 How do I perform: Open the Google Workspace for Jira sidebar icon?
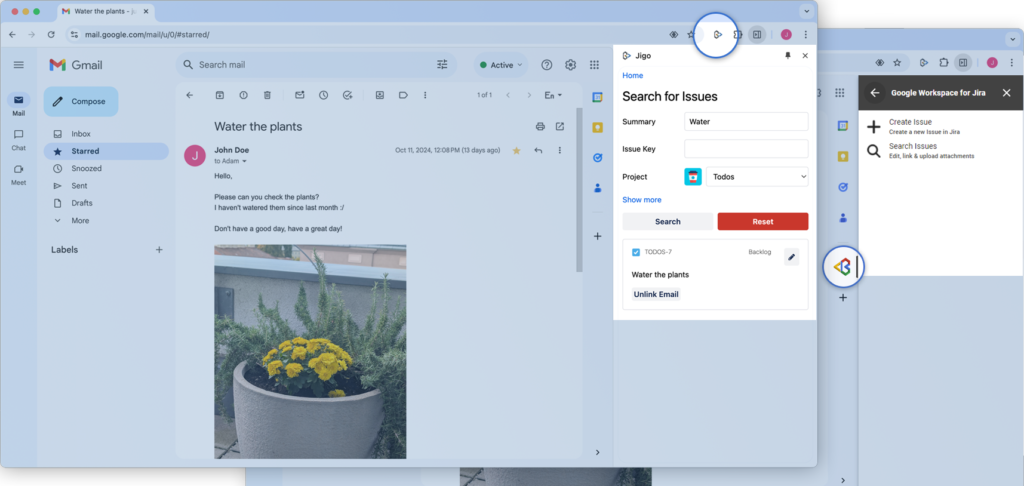[842, 266]
